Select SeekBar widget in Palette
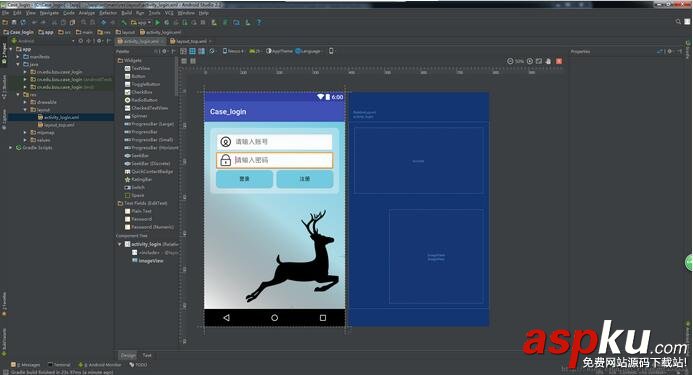 tap(137, 156)
